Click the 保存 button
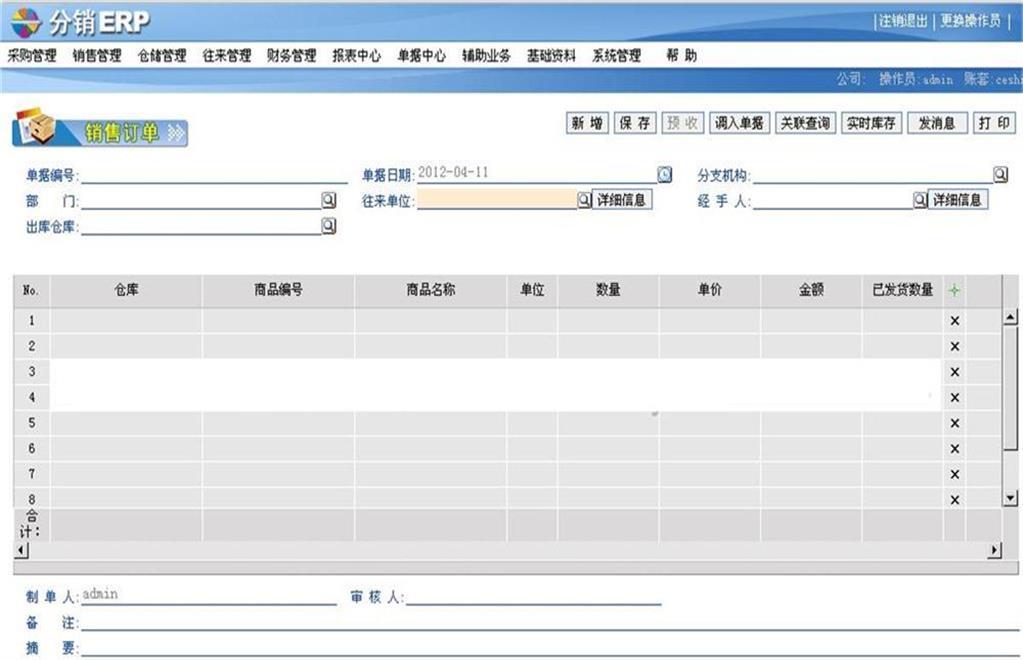Image resolution: width=1023 pixels, height=660 pixels. [635, 123]
